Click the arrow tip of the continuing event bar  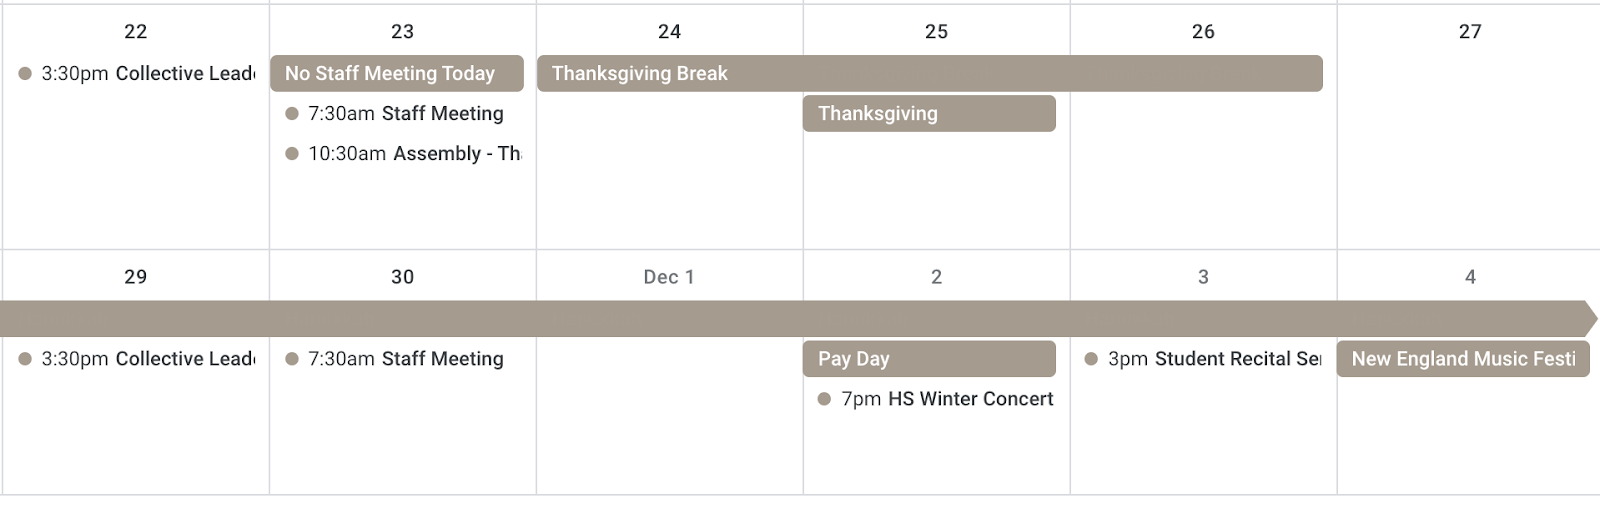point(1591,318)
